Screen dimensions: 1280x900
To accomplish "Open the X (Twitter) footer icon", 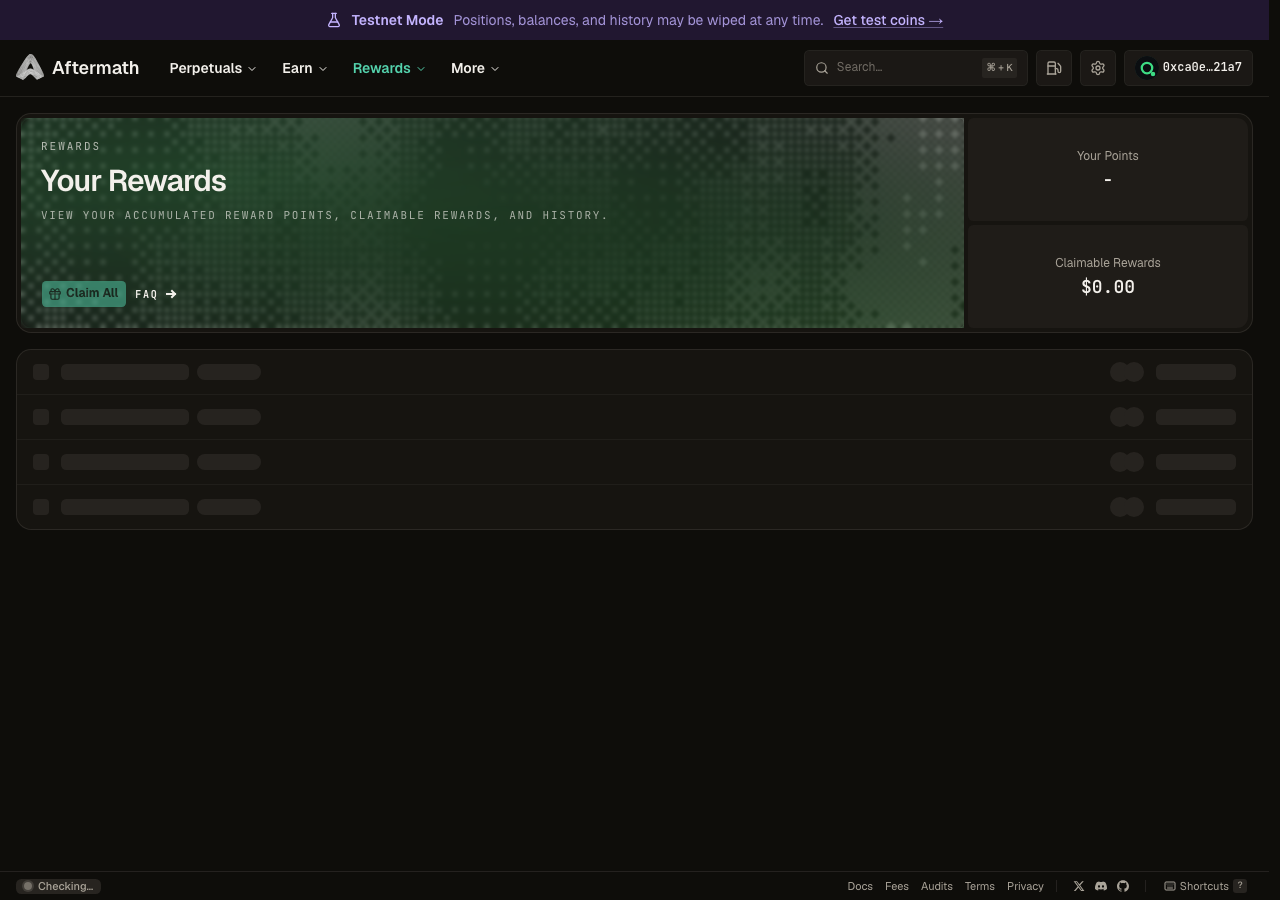I will pyautogui.click(x=1079, y=886).
